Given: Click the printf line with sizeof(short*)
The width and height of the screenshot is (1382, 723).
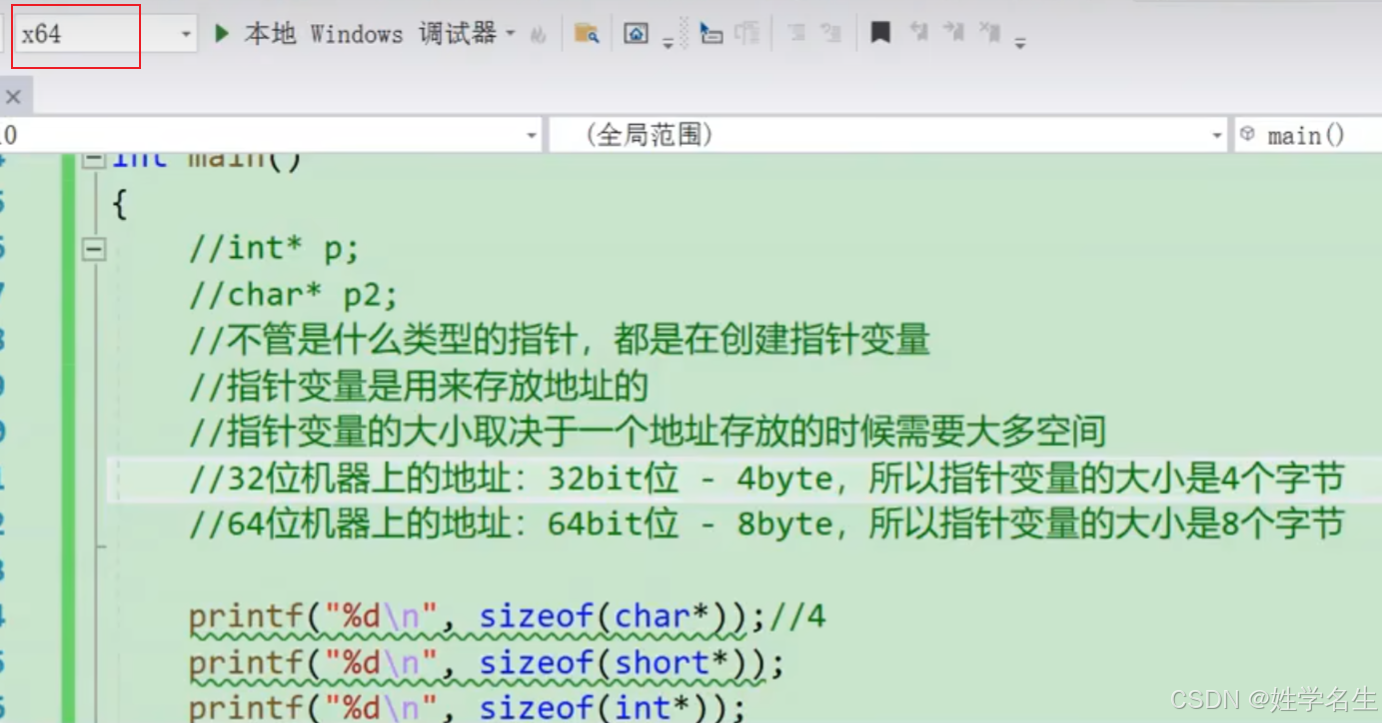Looking at the screenshot, I should pyautogui.click(x=486, y=663).
